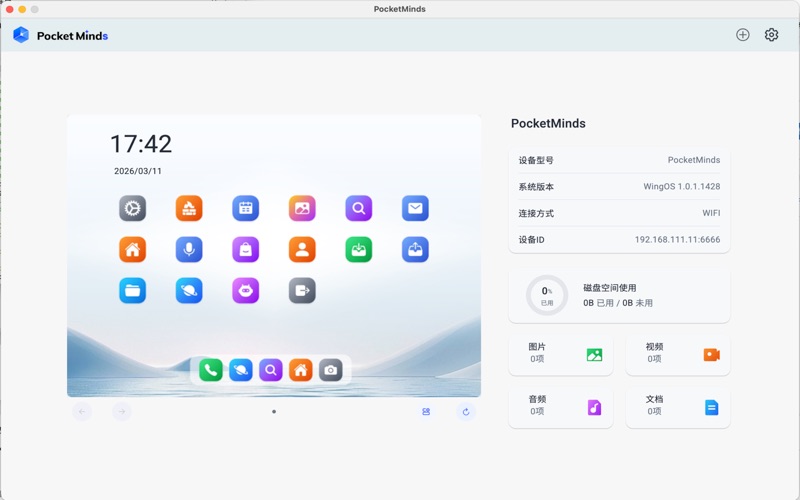800x500 pixels.
Task: Open the blue Mail envelope app
Action: tap(415, 208)
